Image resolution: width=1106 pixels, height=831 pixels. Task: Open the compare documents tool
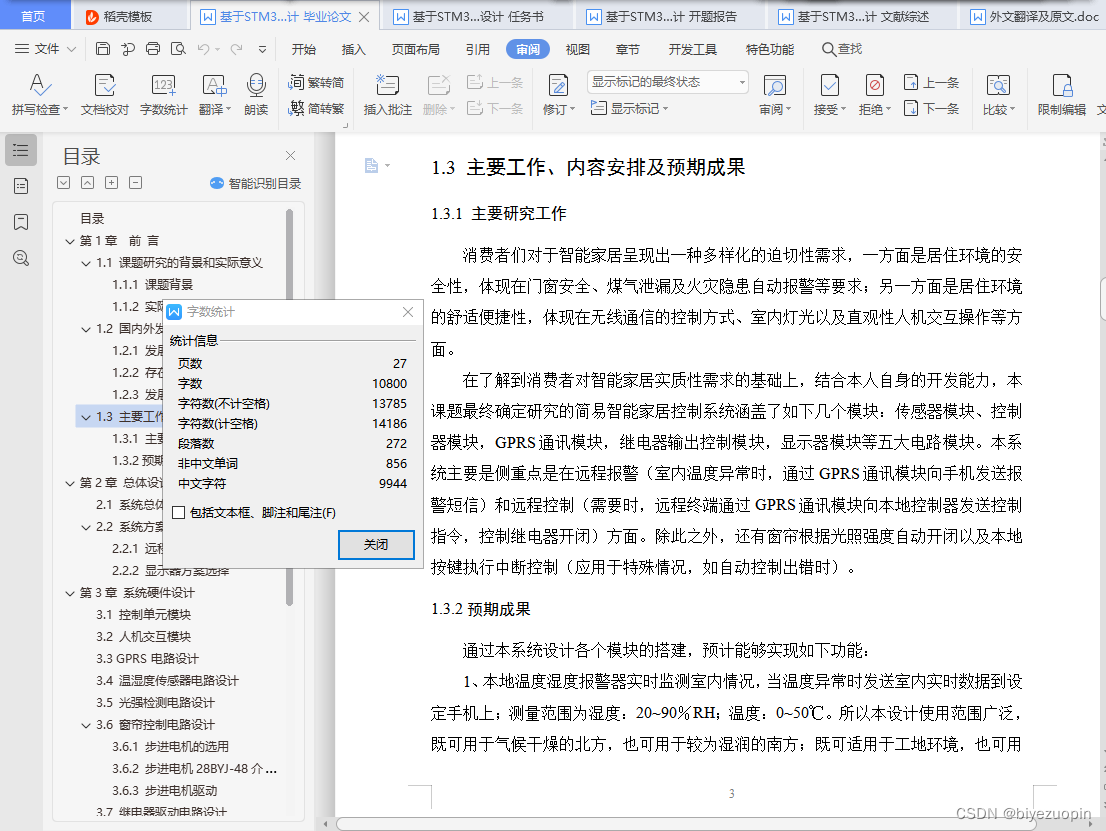tap(998, 94)
